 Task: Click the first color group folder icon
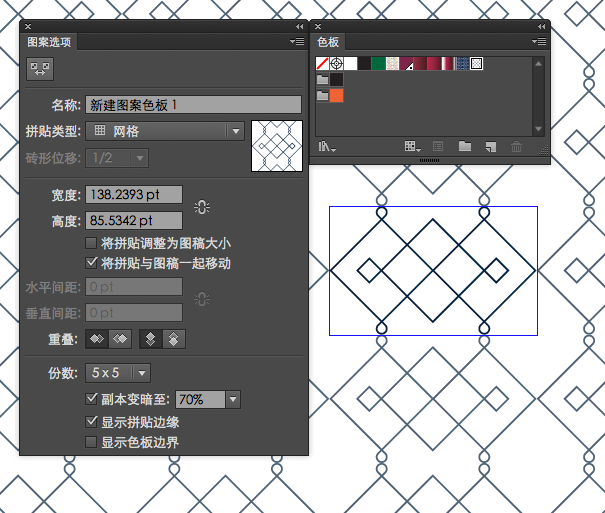point(322,79)
